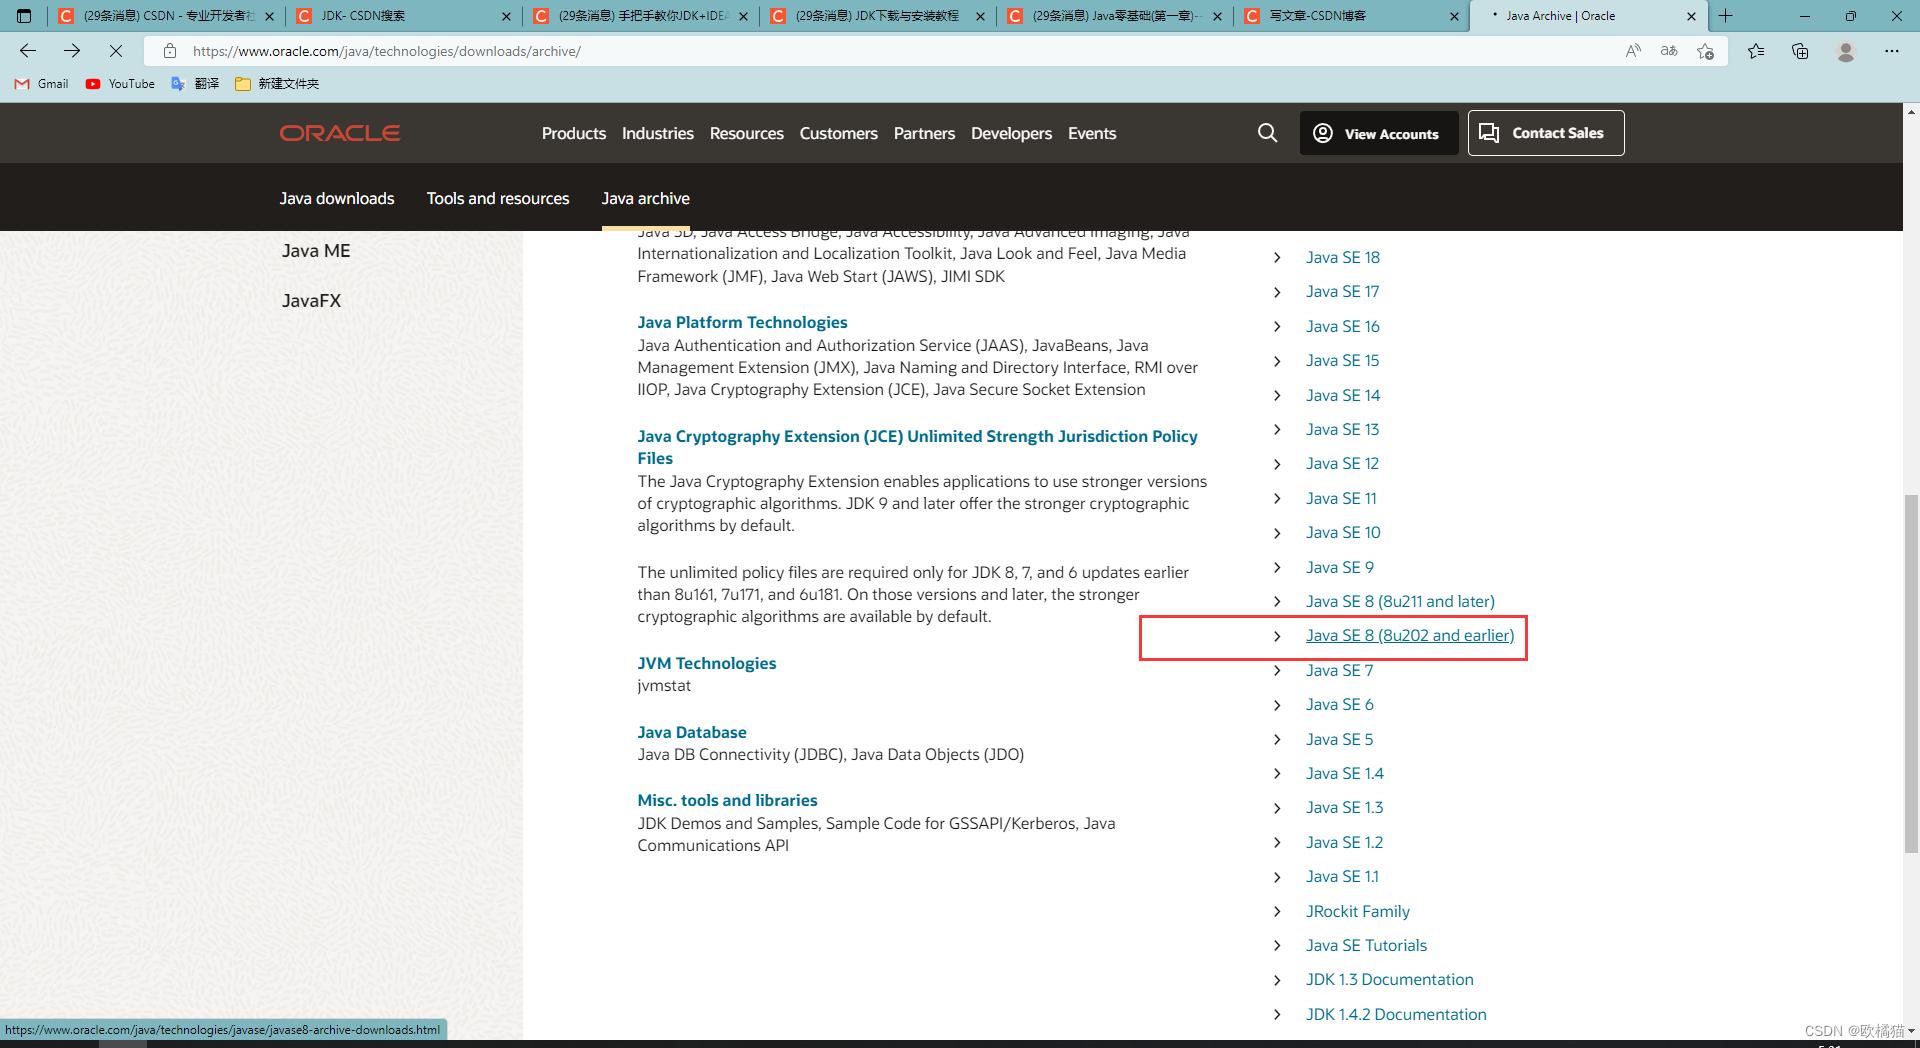1920x1048 pixels.
Task: Select JavaFX in the sidebar
Action: pos(312,301)
